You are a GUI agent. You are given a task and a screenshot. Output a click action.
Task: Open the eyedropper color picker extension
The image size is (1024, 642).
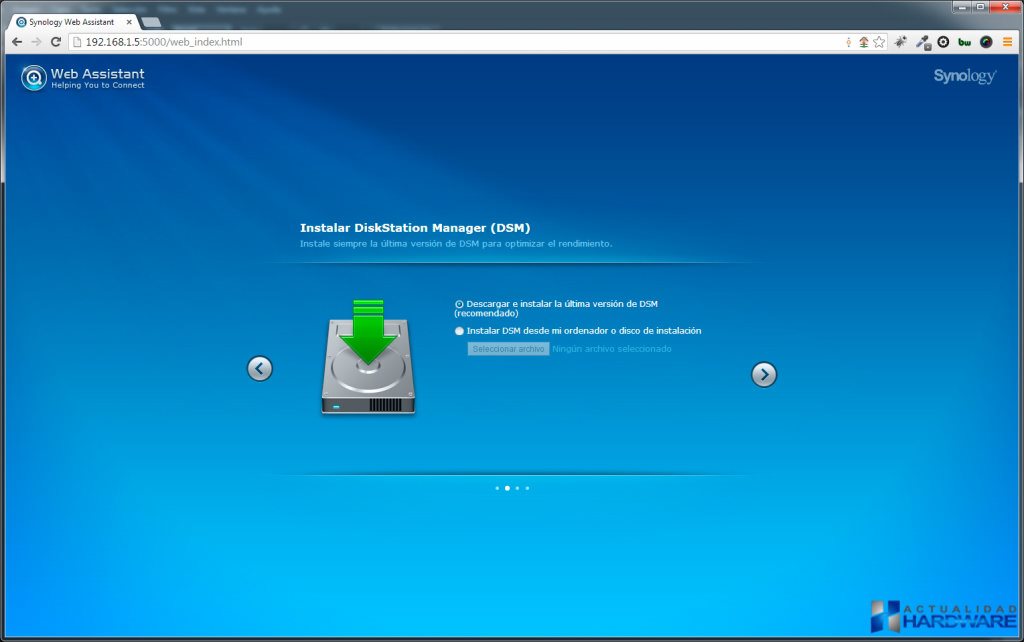pos(922,42)
